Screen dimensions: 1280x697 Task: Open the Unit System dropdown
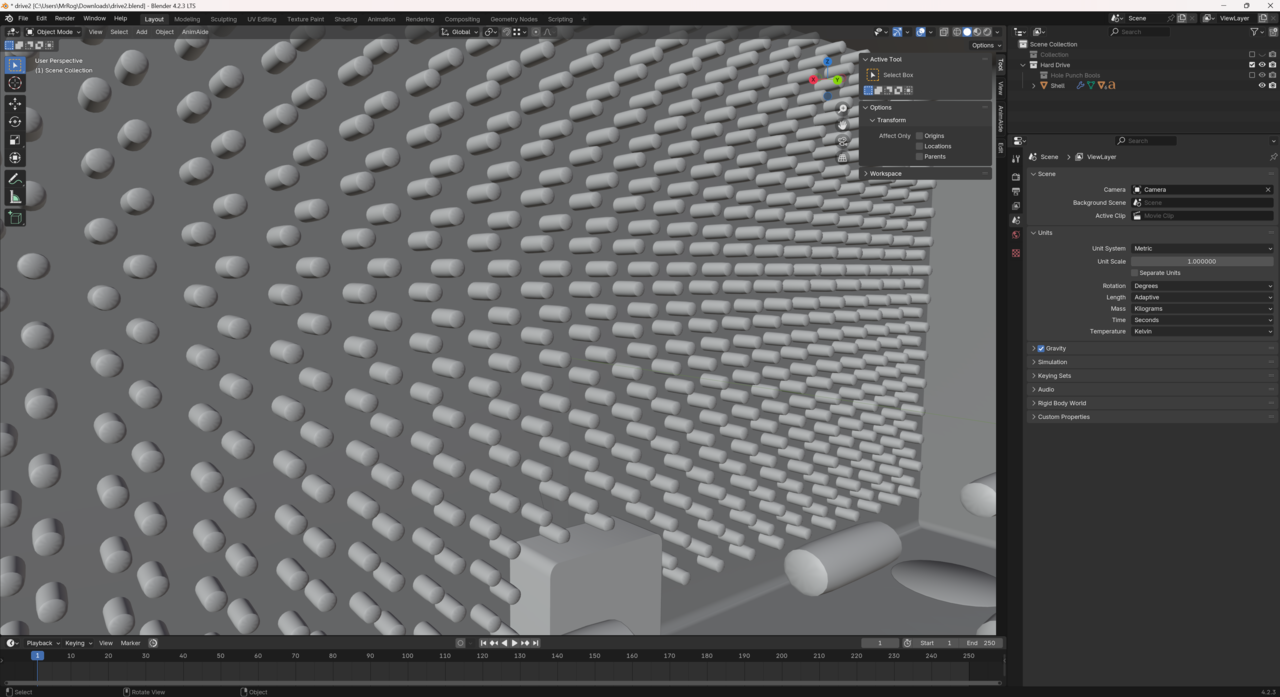pos(1201,248)
